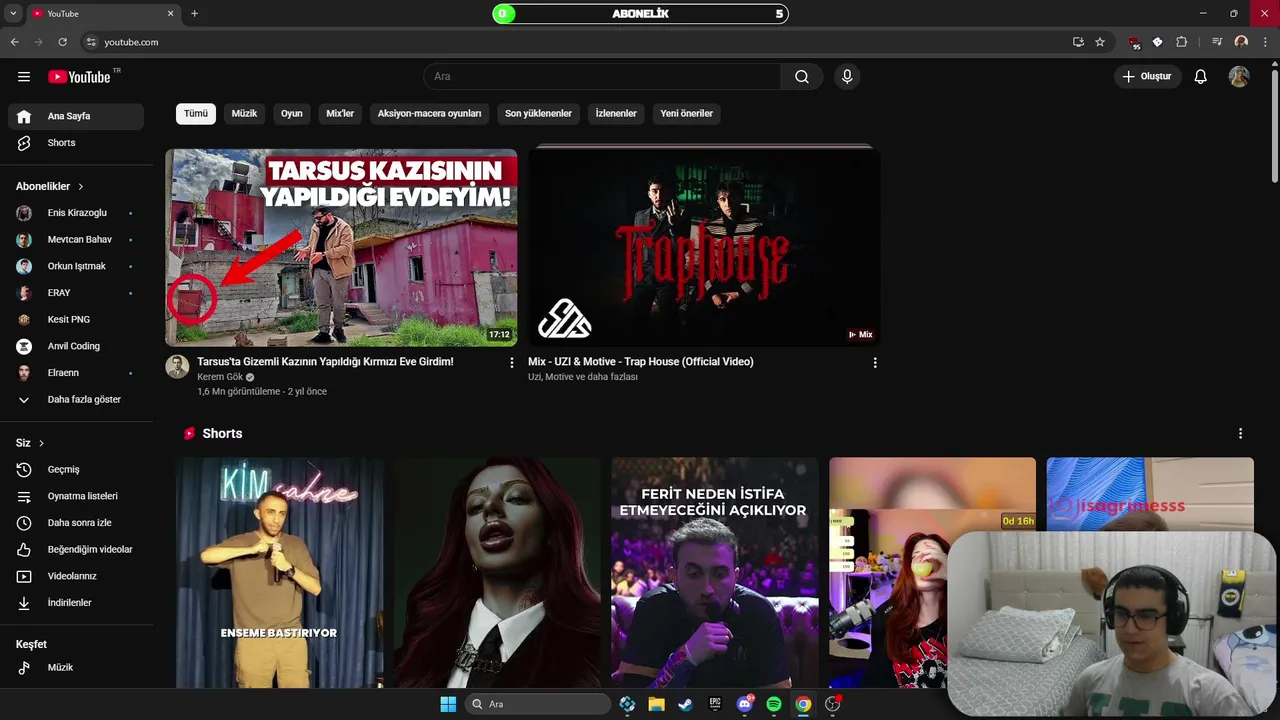1280x720 pixels.
Task: Click the Windows Start button
Action: tap(448, 704)
